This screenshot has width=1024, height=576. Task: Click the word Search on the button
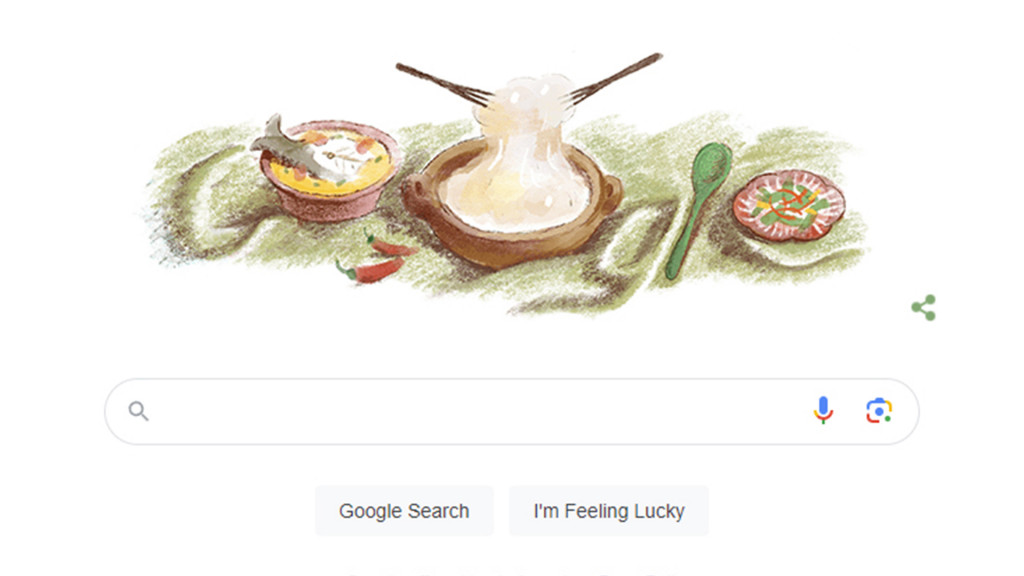pos(439,511)
